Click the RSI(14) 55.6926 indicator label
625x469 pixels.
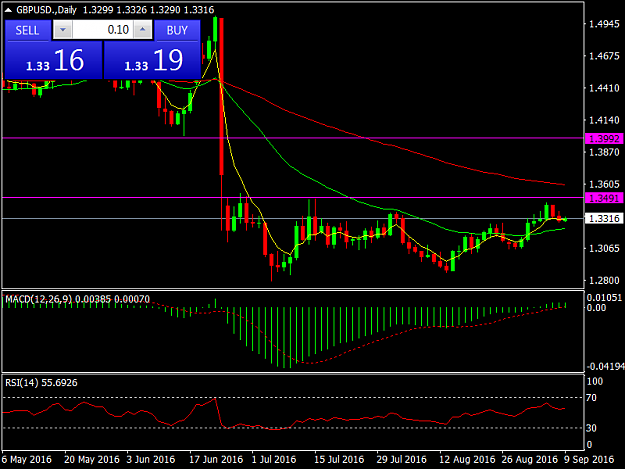pyautogui.click(x=41, y=383)
